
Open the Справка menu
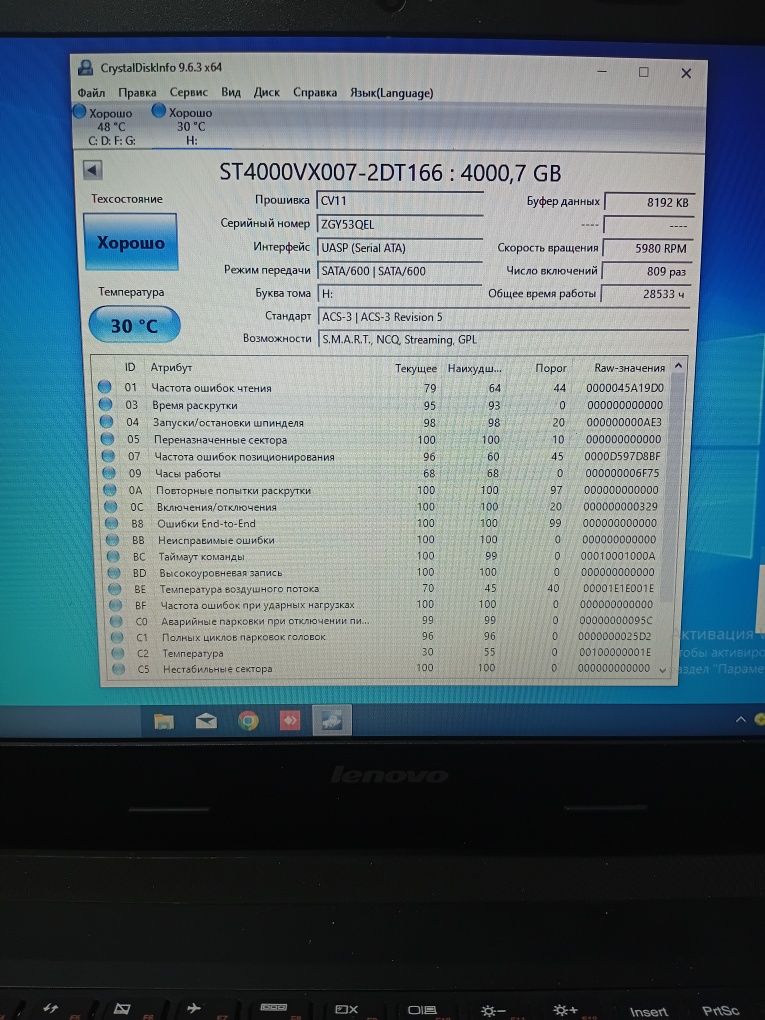tap(315, 92)
